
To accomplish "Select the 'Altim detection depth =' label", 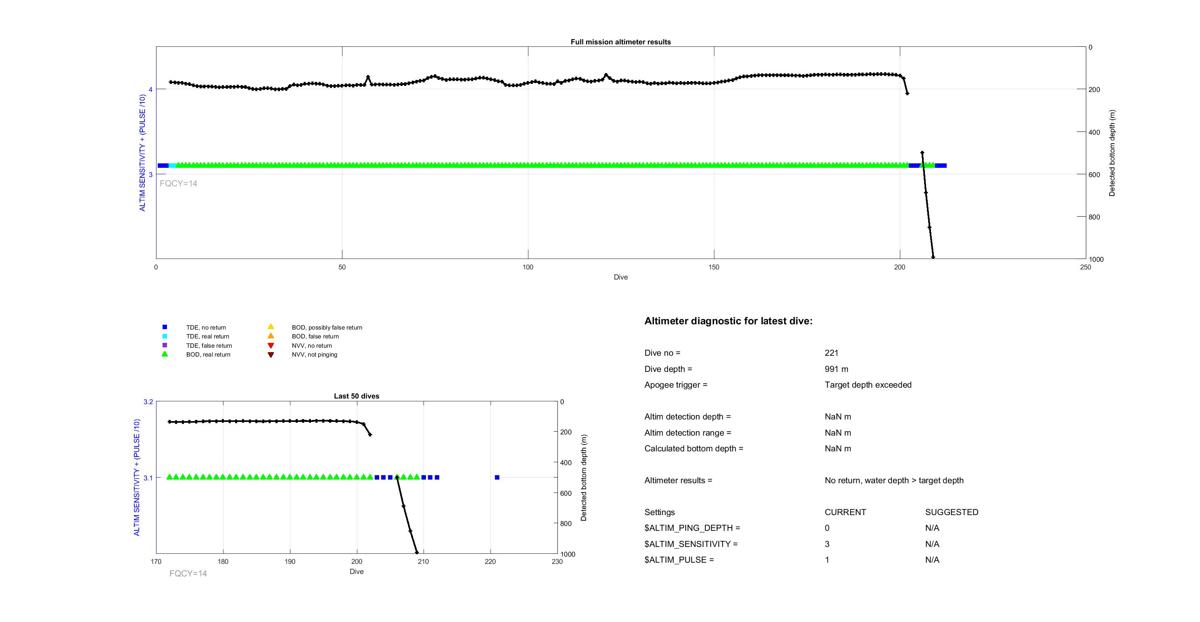I will tap(688, 417).
